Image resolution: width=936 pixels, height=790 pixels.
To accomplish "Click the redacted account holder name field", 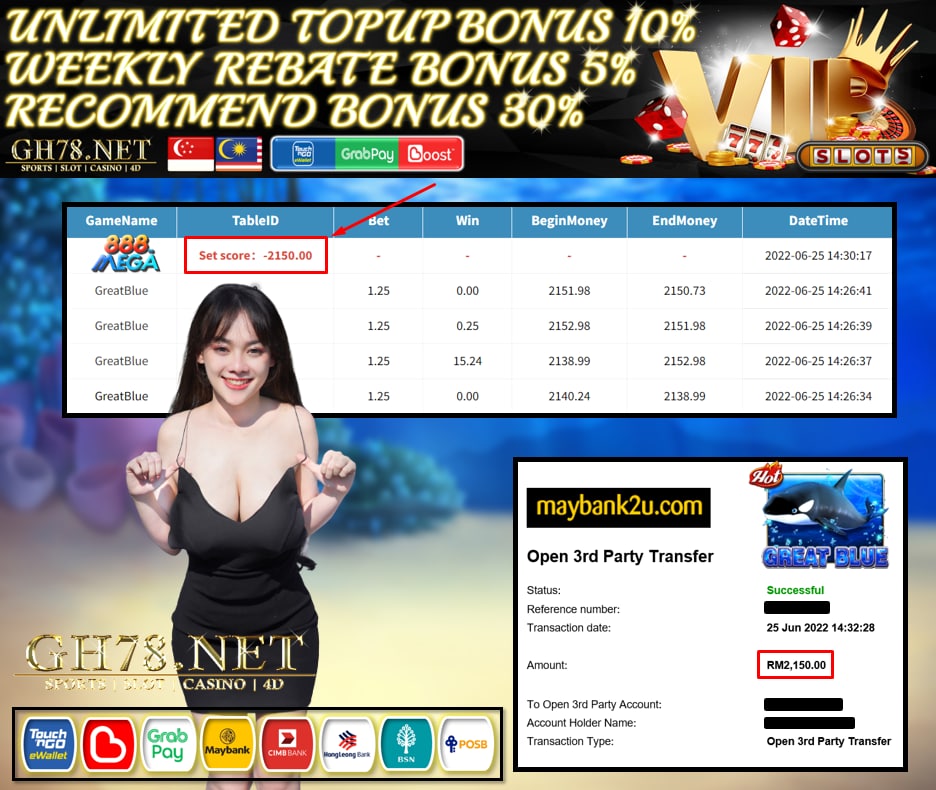I will (x=809, y=723).
